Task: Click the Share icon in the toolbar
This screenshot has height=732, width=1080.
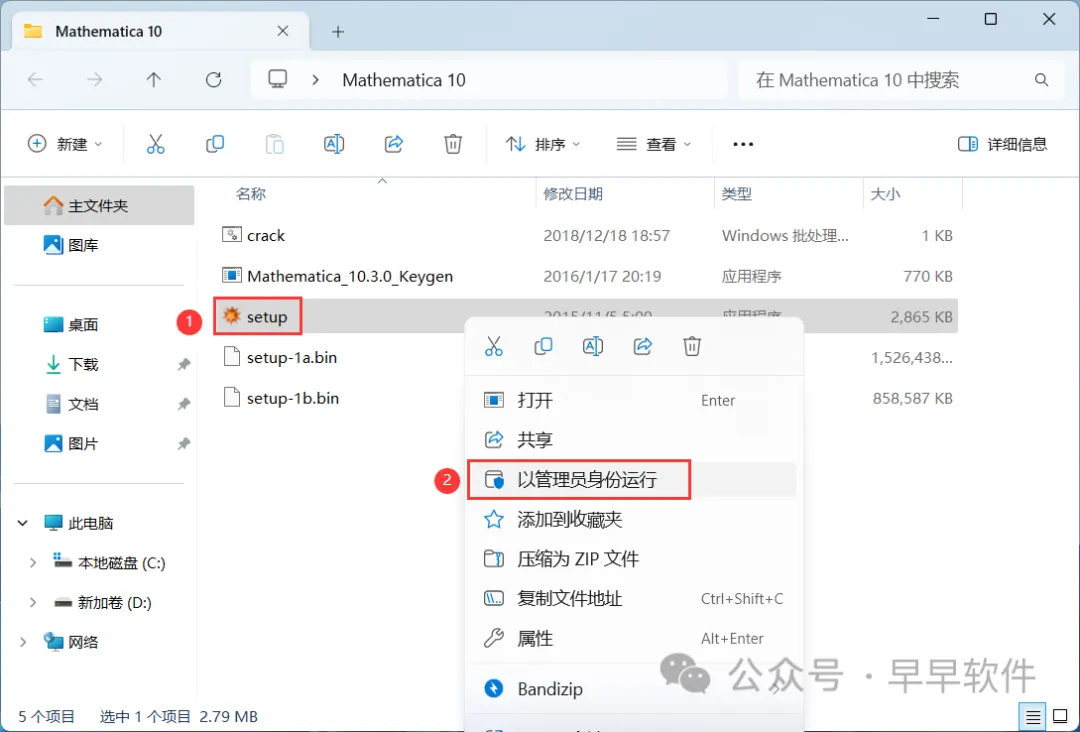Action: point(393,144)
